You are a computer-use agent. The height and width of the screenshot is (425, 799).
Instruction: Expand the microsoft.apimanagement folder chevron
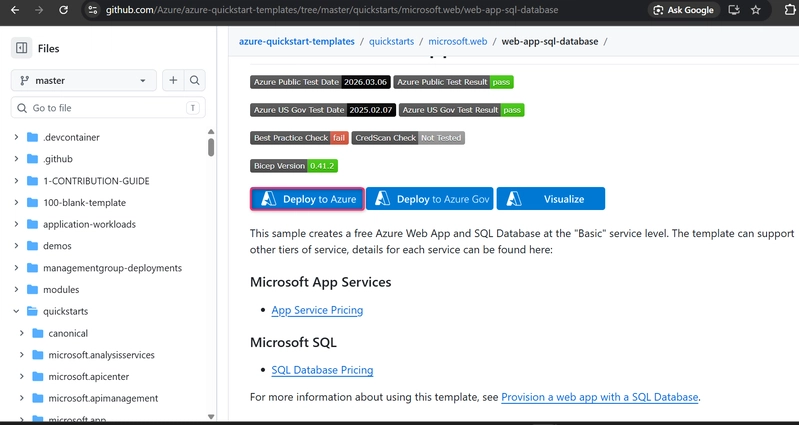[21, 398]
